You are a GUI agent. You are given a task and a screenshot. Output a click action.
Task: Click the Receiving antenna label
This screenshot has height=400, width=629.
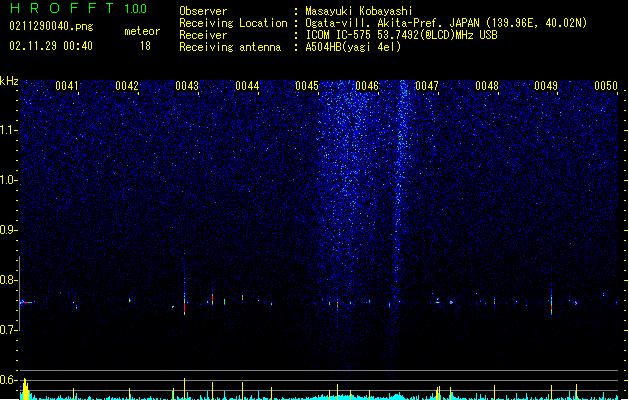(230, 47)
